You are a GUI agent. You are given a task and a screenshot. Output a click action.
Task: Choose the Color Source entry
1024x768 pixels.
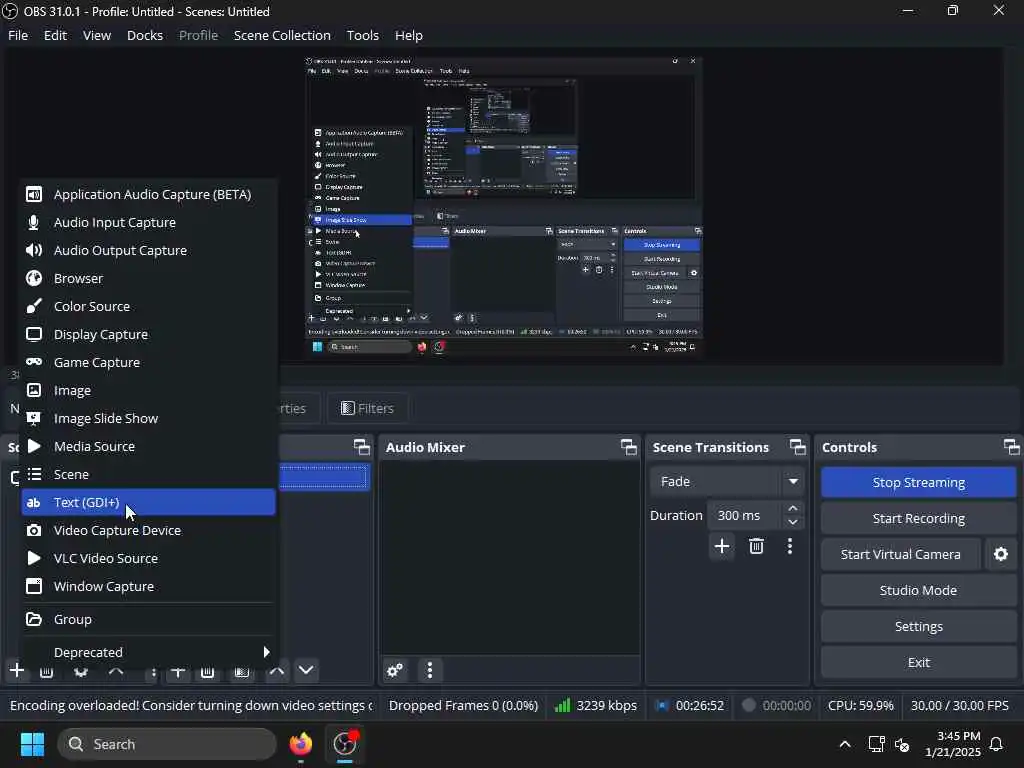pos(148,306)
